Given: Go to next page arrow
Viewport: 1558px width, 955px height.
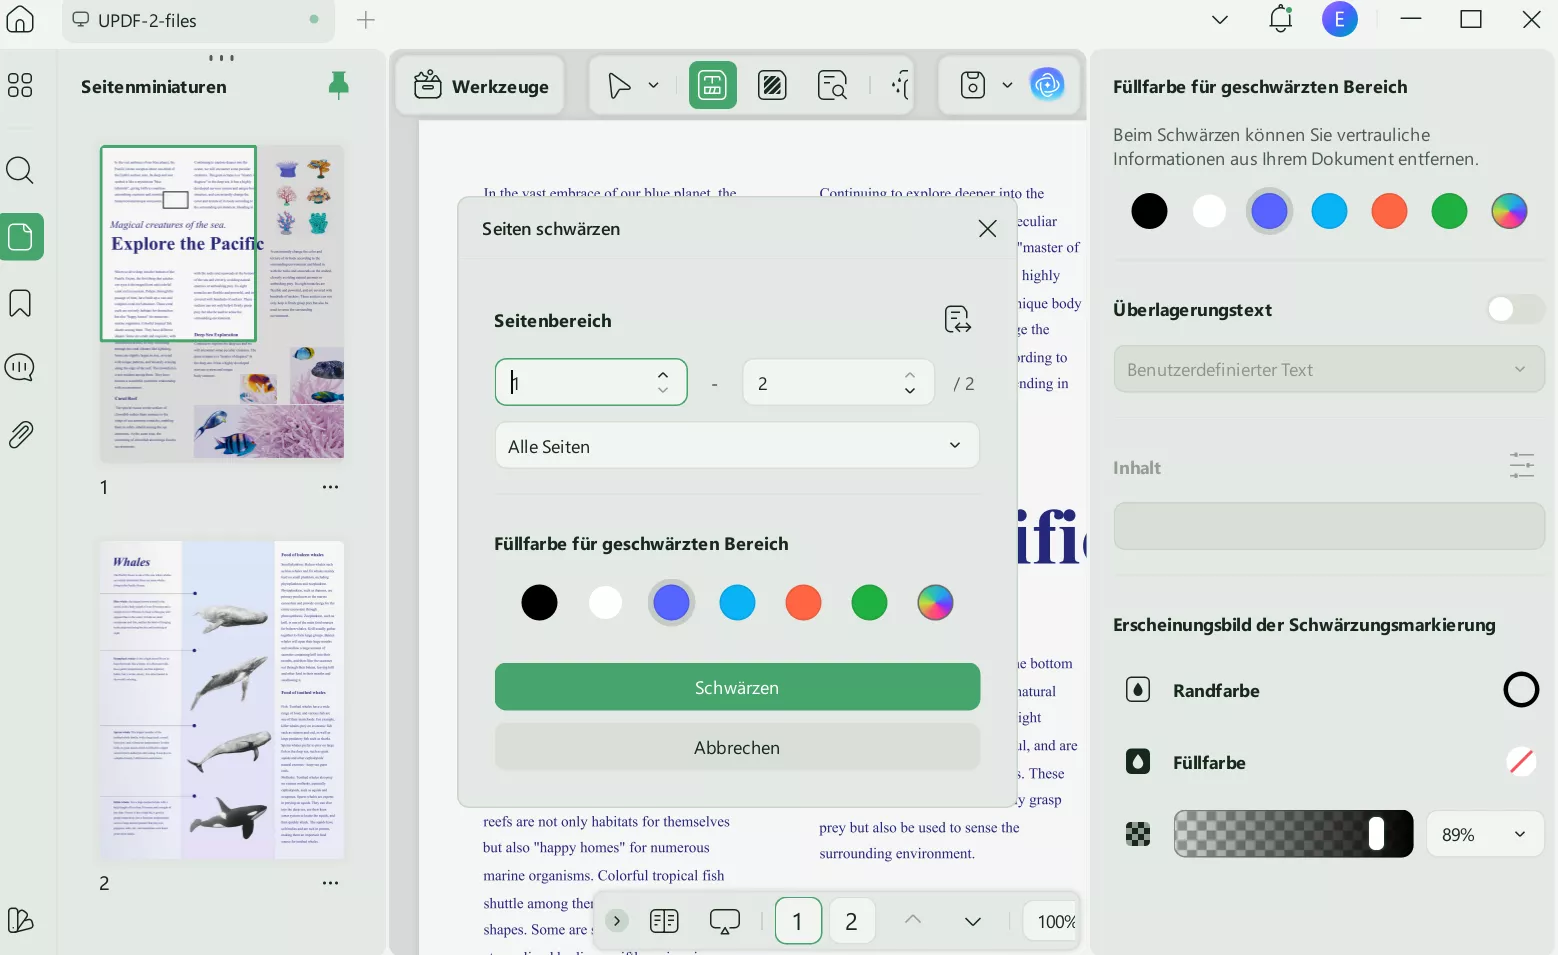Looking at the screenshot, I should [x=973, y=921].
